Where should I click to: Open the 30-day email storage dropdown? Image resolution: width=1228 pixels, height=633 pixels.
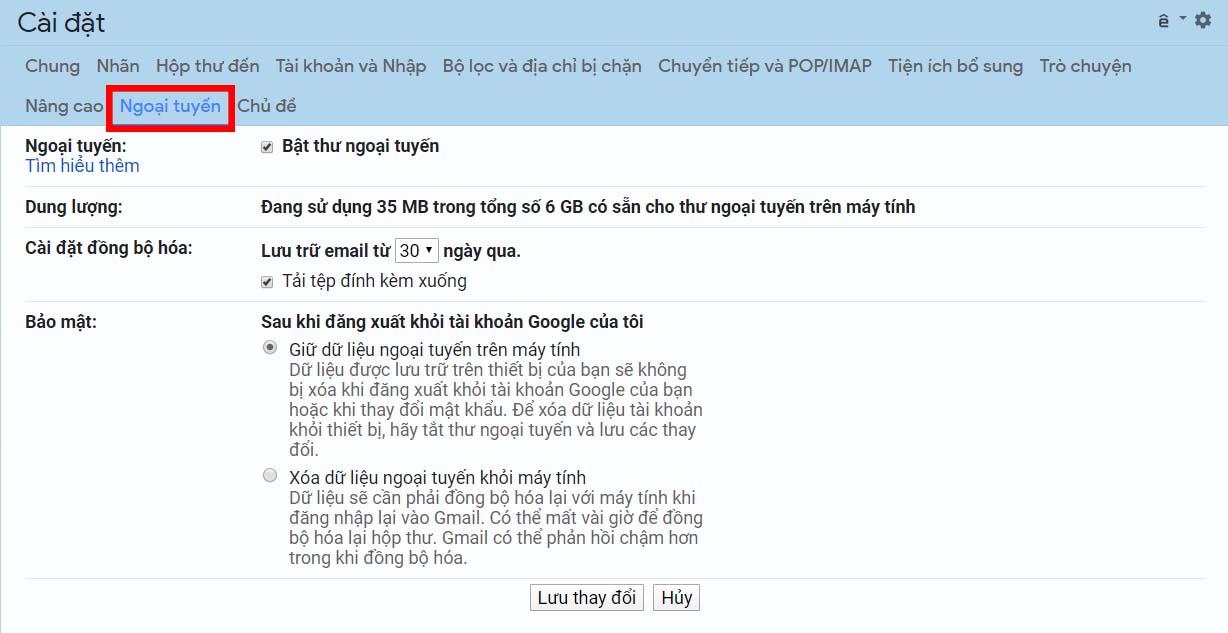click(416, 251)
